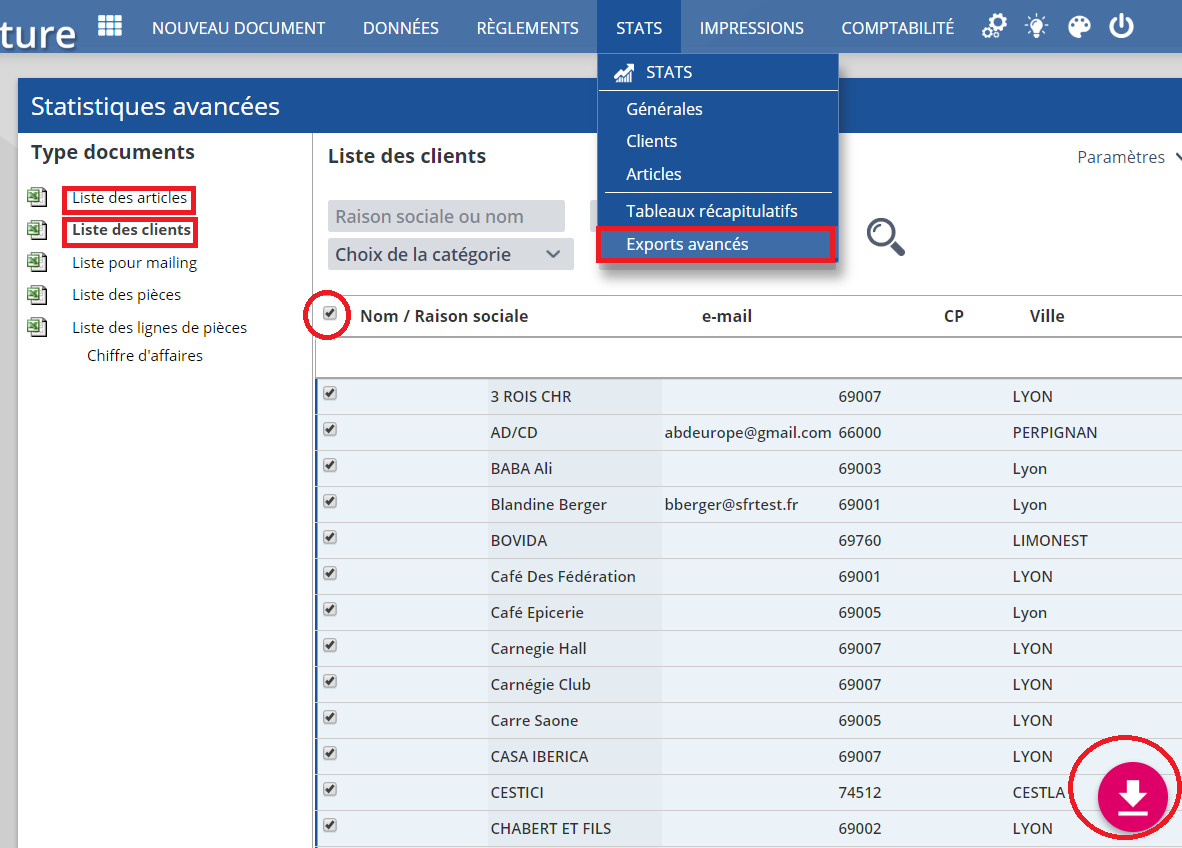Click the light bulb tips icon
Image resolution: width=1182 pixels, height=848 pixels.
coord(1037,26)
